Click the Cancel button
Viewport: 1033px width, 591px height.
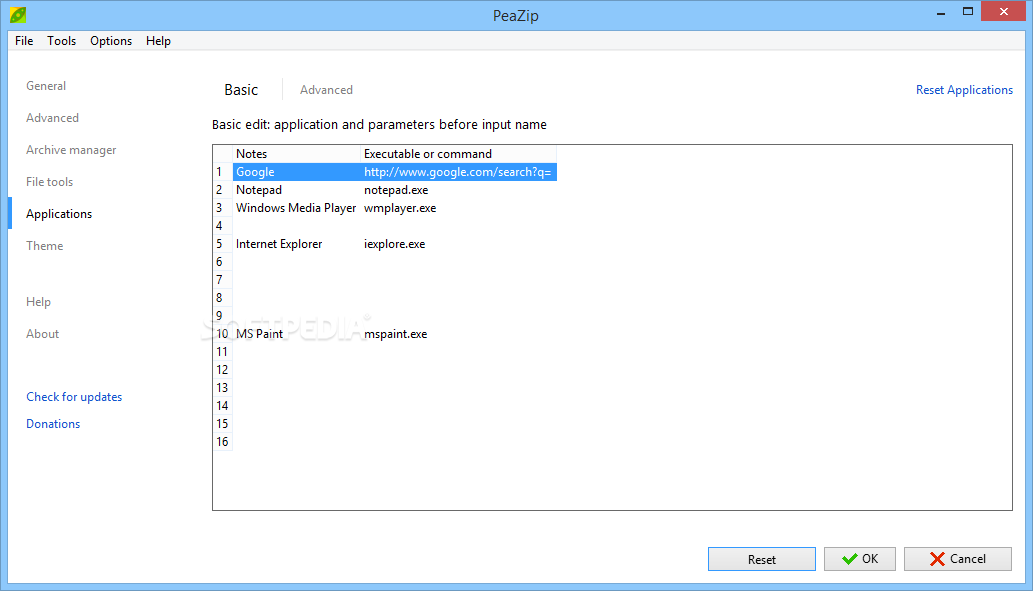pos(957,559)
